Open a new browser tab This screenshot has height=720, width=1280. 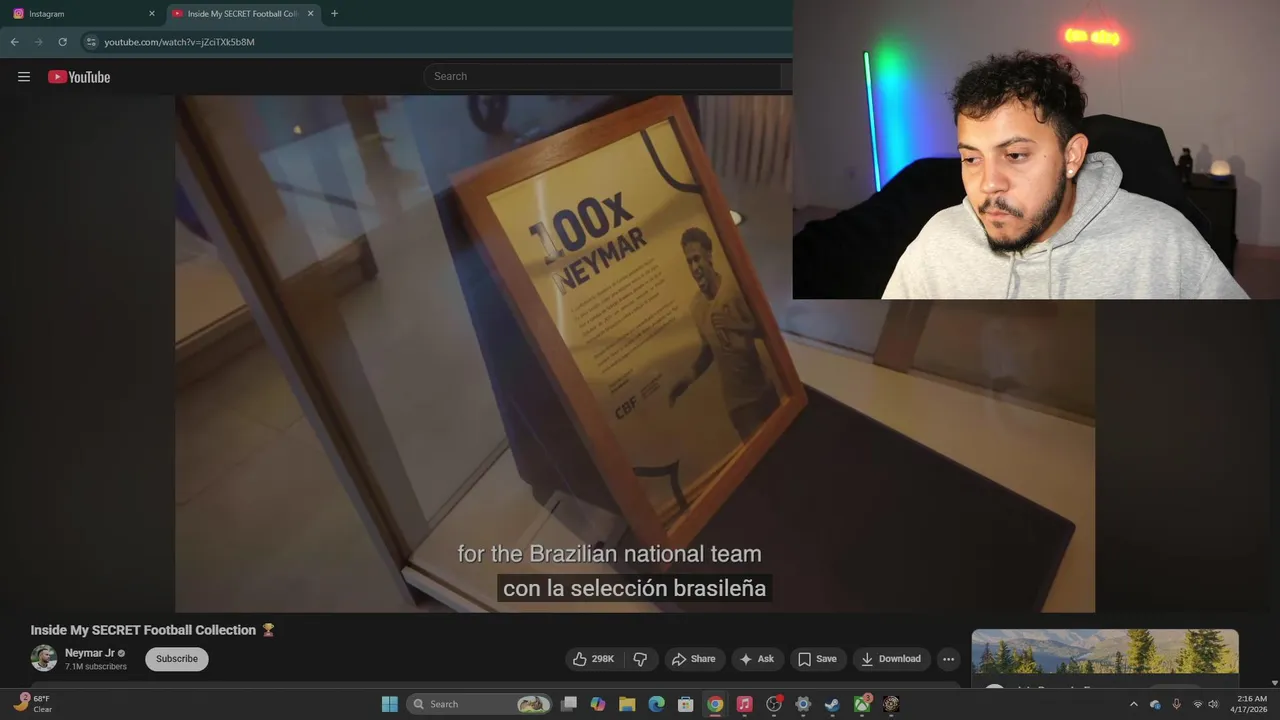point(334,14)
